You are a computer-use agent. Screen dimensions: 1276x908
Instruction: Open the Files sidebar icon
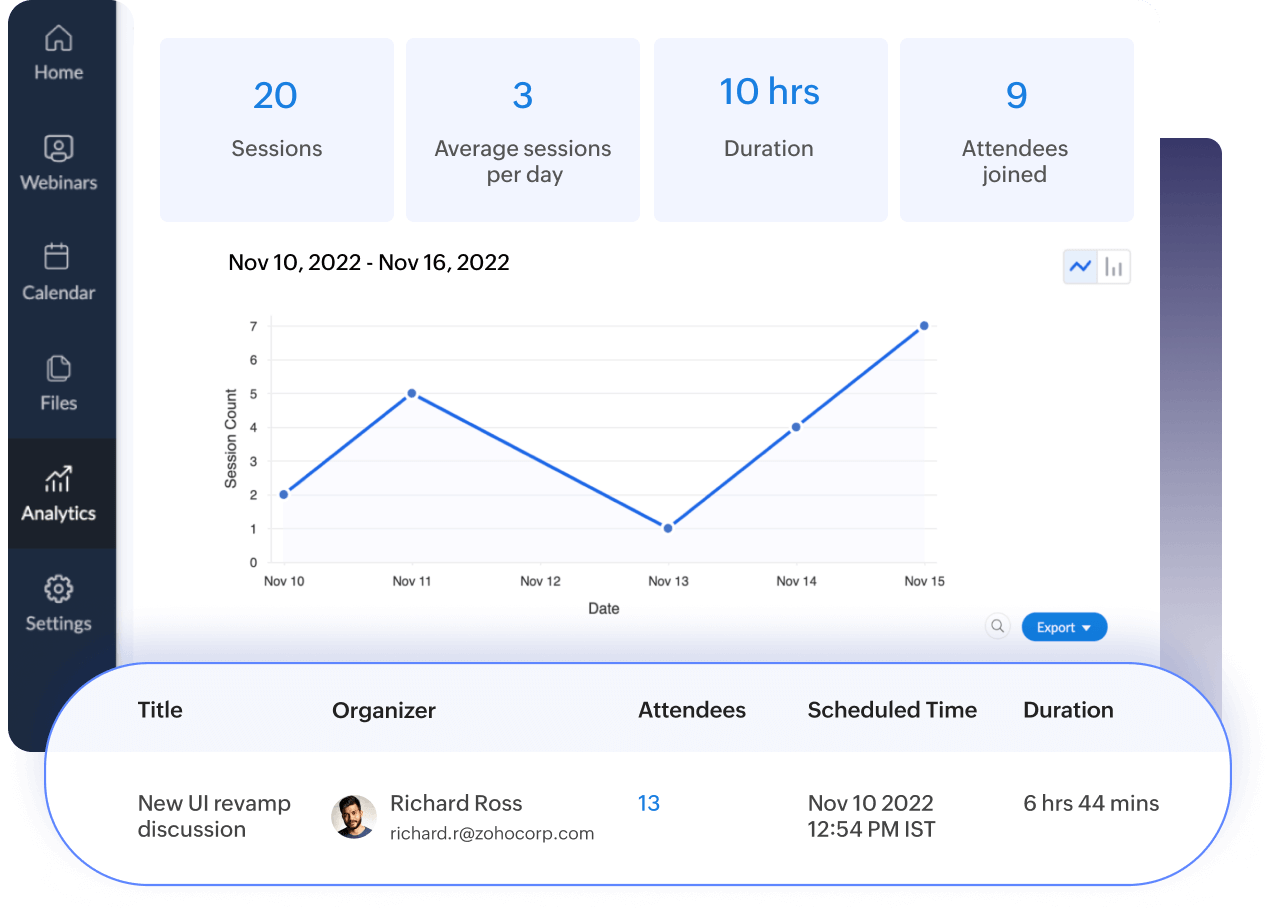[x=59, y=368]
